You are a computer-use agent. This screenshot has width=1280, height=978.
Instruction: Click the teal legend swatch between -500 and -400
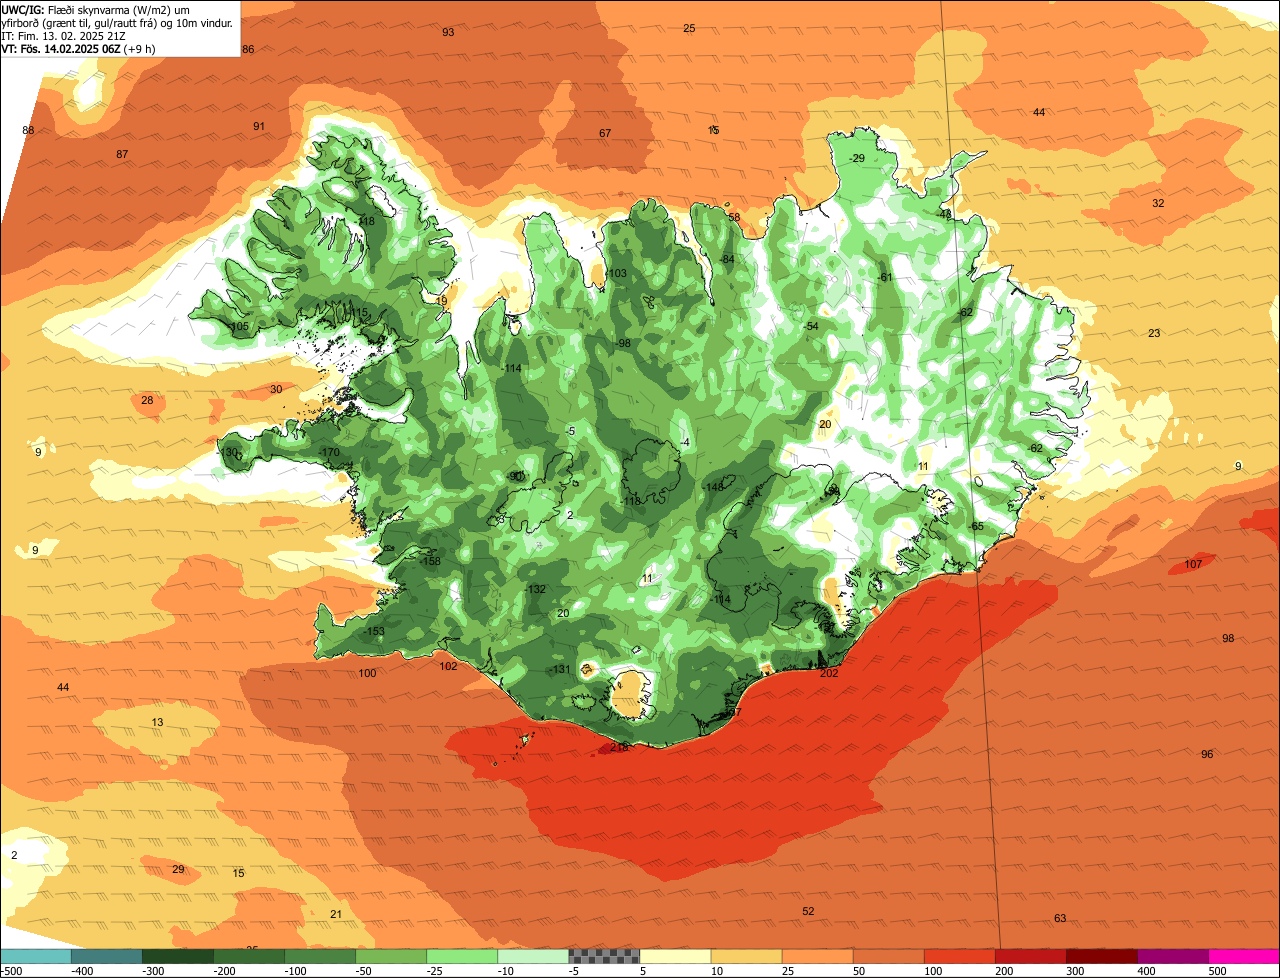tap(35, 956)
